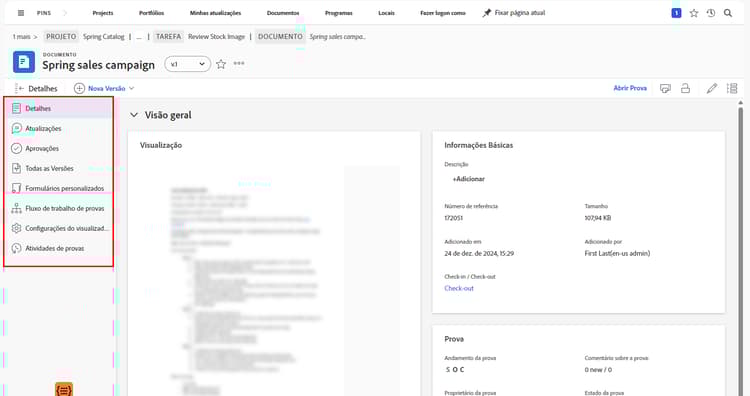The width and height of the screenshot is (750, 396).
Task: Click the pin icon for Fixar página atual
Action: point(486,13)
